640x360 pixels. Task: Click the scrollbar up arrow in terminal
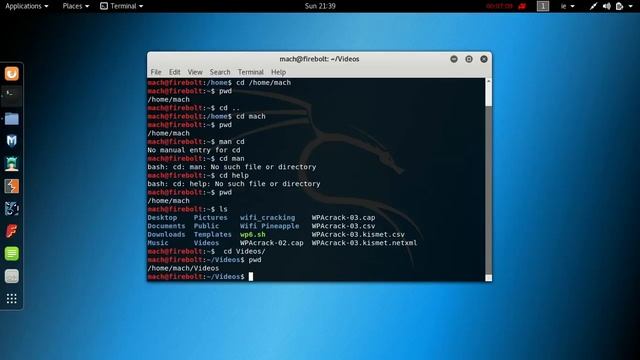(488, 81)
